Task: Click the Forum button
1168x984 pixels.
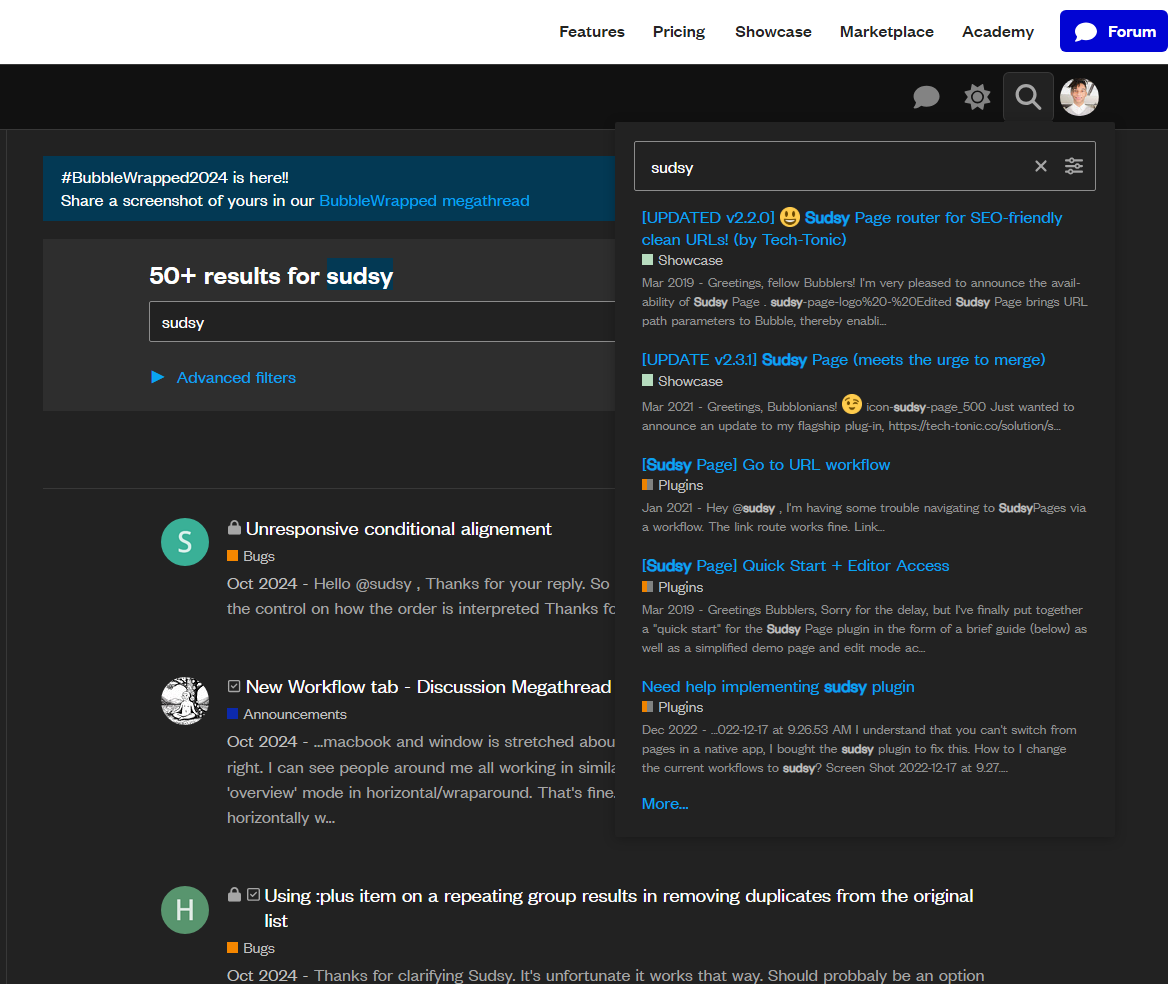Action: click(1114, 31)
